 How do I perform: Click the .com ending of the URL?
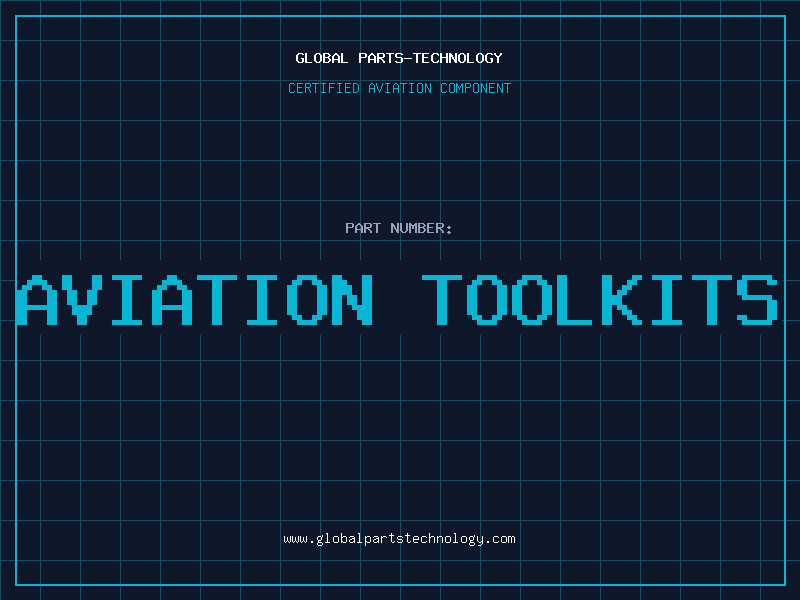click(x=500, y=539)
